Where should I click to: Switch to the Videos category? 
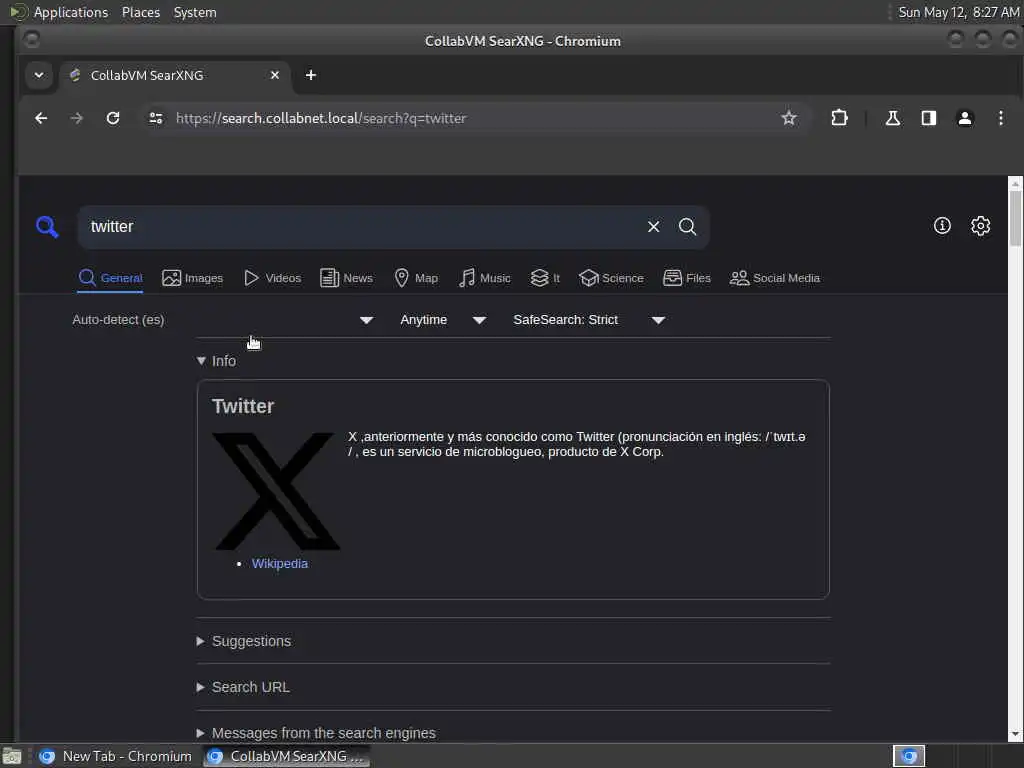click(x=272, y=278)
